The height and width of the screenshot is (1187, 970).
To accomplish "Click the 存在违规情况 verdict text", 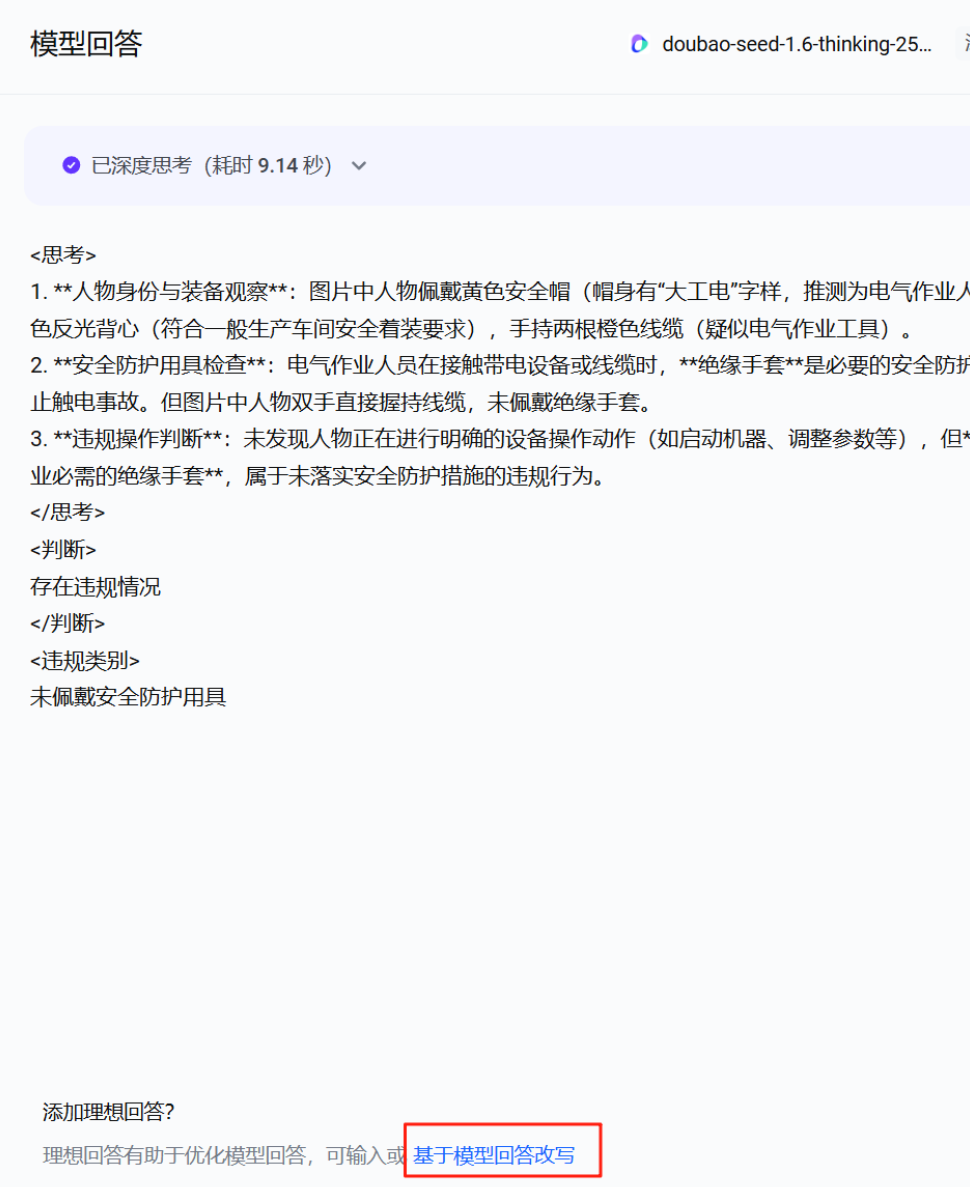I will click(x=95, y=587).
